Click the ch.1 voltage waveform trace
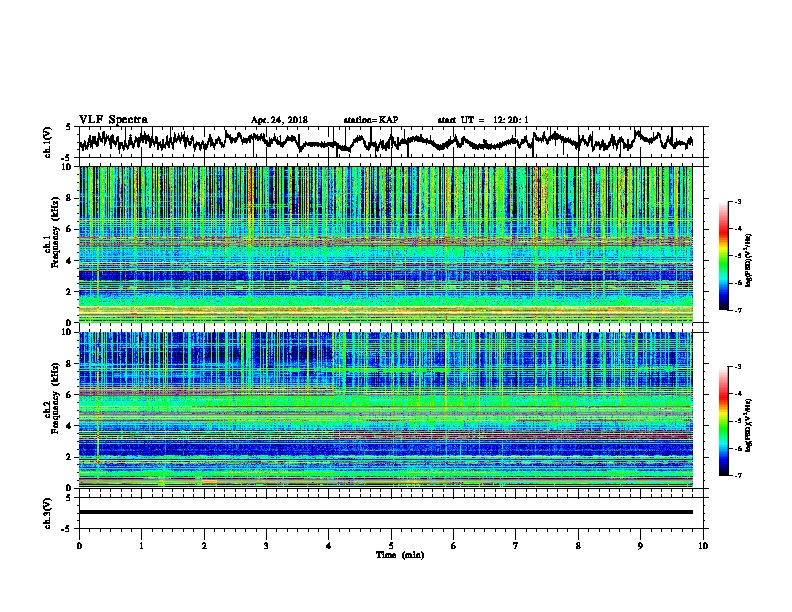The image size is (792, 612). [x=385, y=142]
